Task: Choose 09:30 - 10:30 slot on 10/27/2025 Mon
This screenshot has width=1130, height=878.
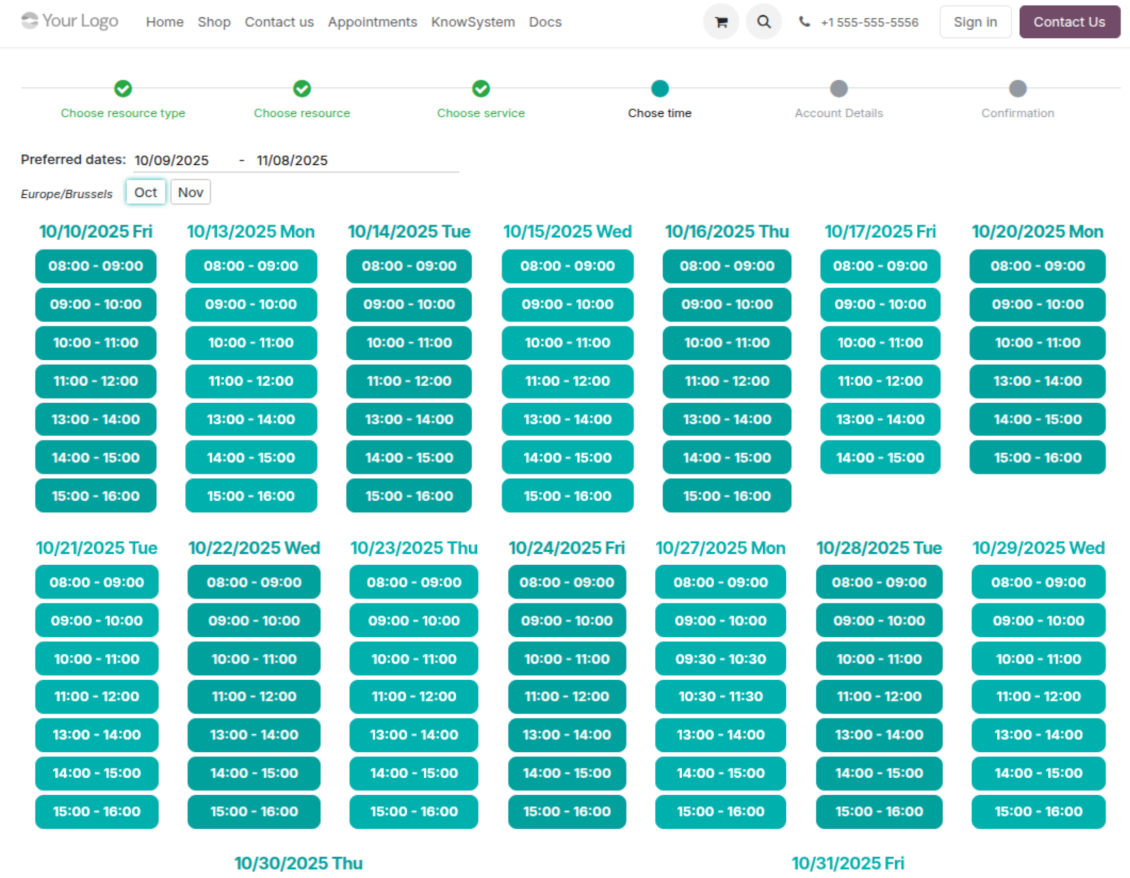Action: (x=721, y=659)
